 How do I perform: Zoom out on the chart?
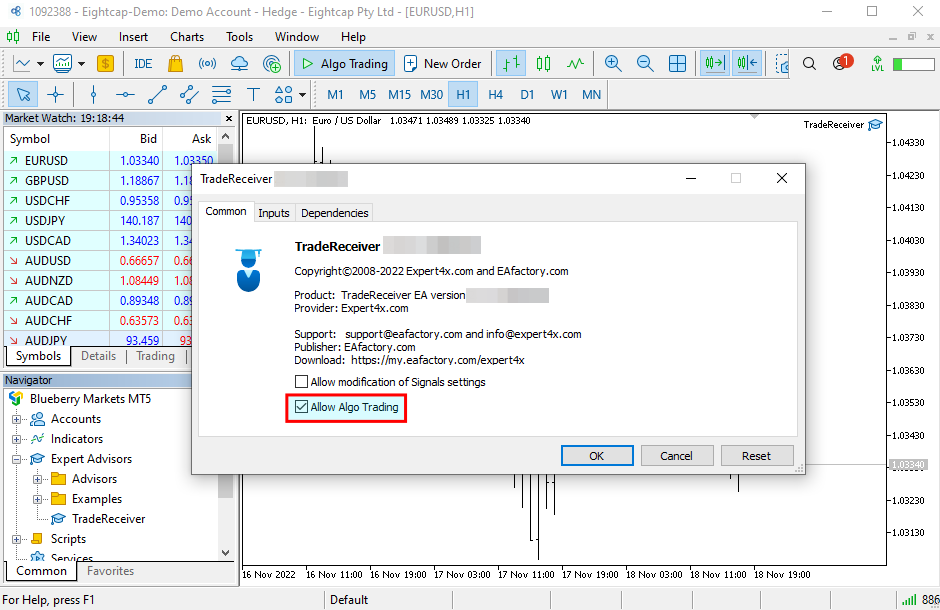click(x=645, y=63)
